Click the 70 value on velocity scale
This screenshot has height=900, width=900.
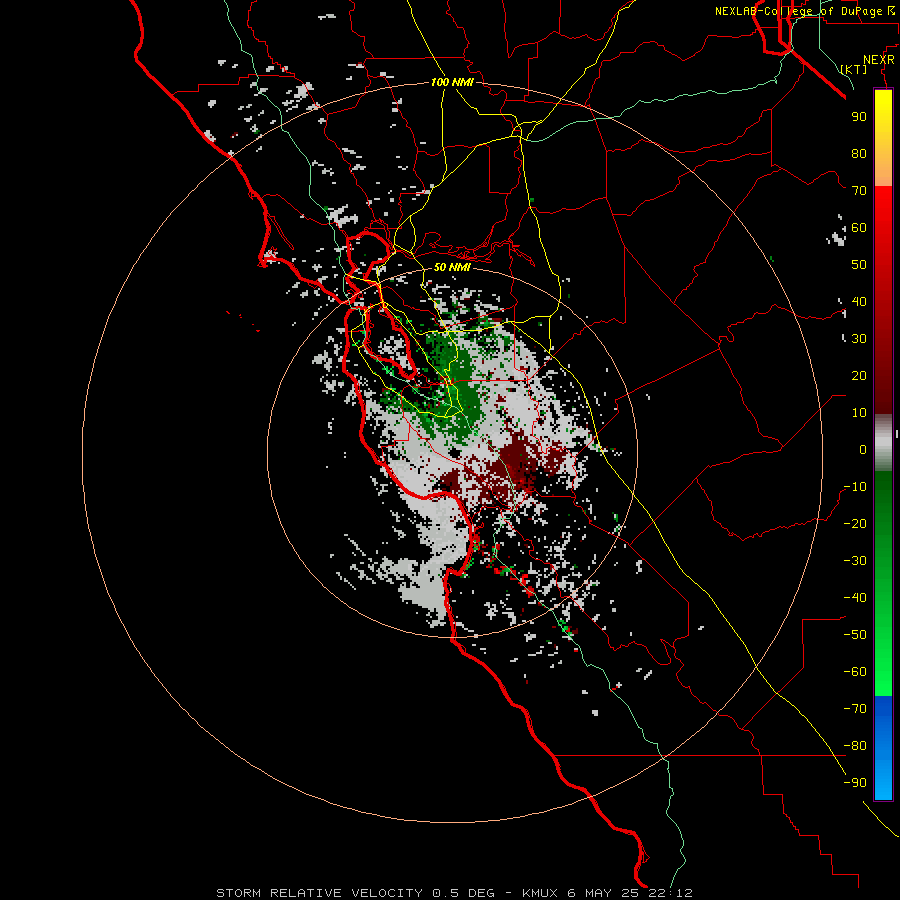pos(859,191)
